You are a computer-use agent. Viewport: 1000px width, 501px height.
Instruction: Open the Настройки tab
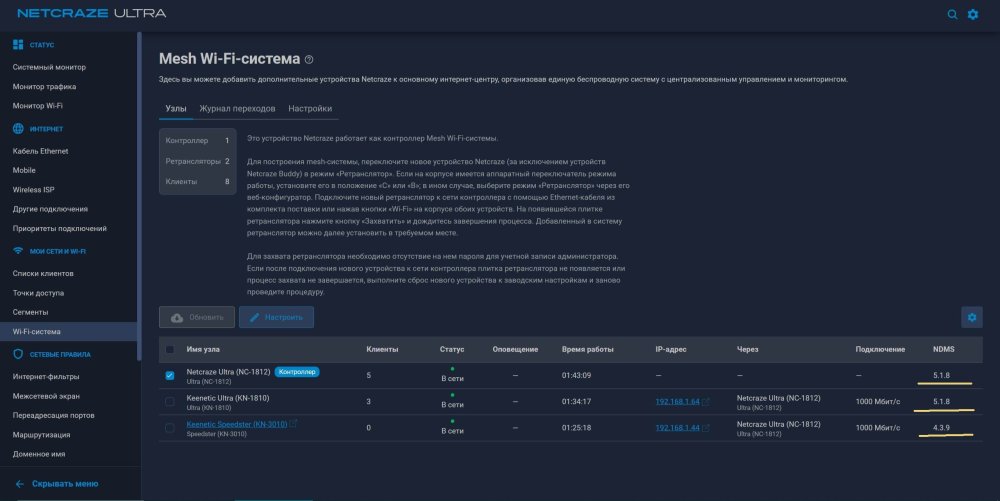[310, 108]
